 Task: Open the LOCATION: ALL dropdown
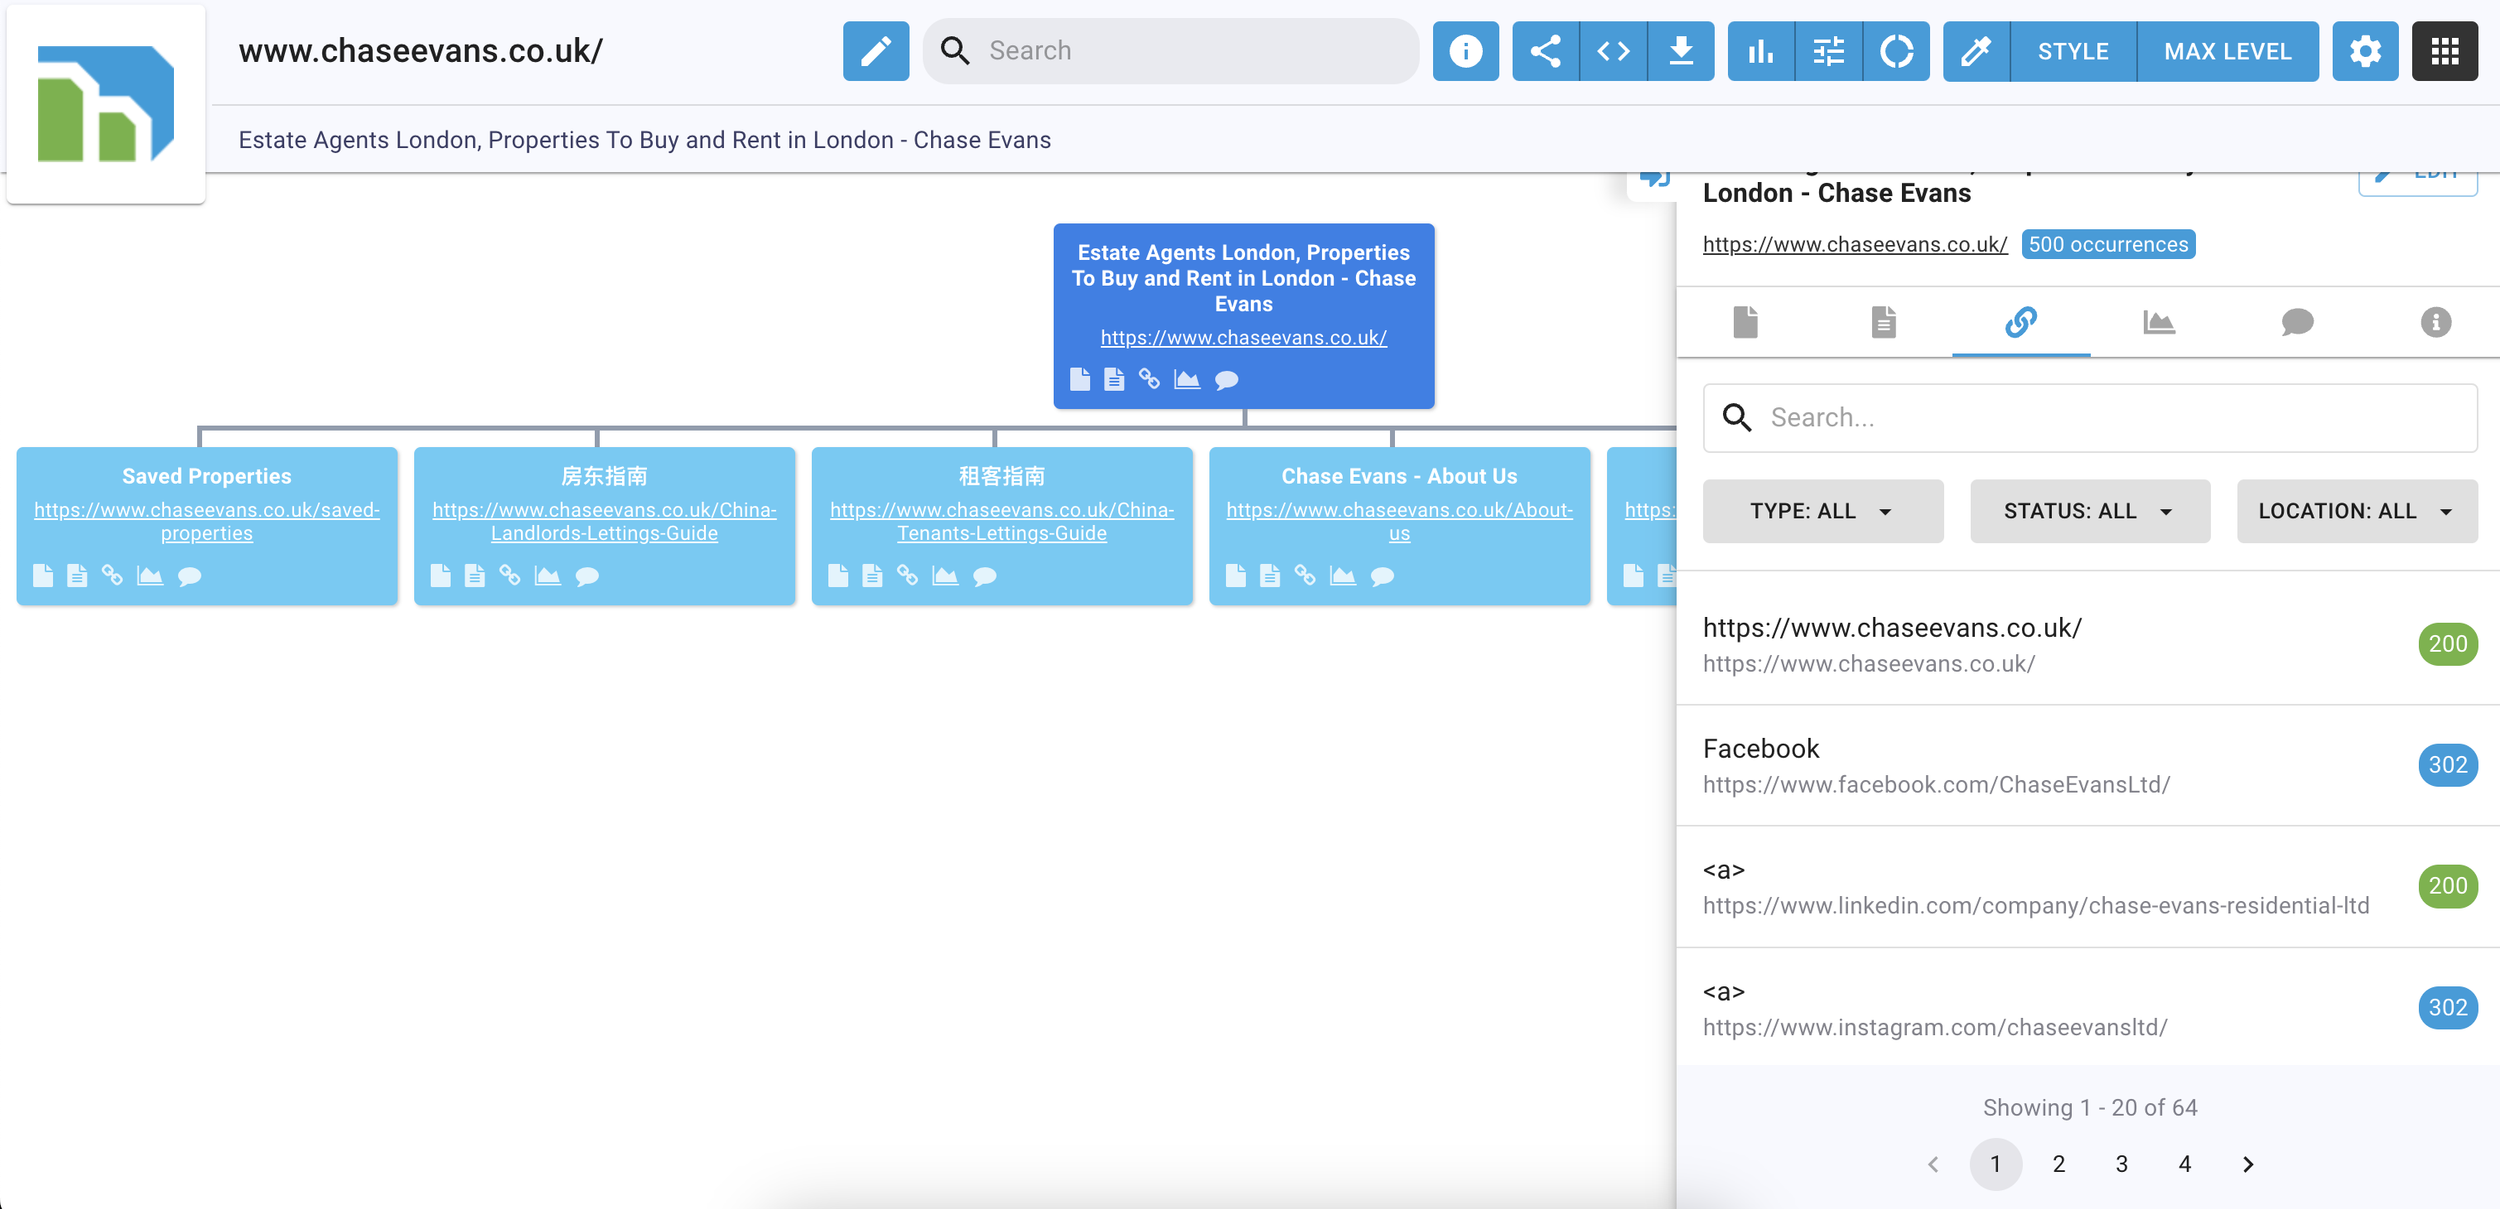(2357, 511)
